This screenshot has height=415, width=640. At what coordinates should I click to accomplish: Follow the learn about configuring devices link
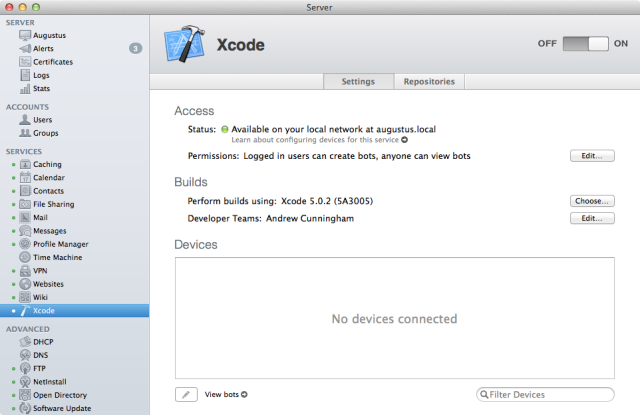pos(319,140)
